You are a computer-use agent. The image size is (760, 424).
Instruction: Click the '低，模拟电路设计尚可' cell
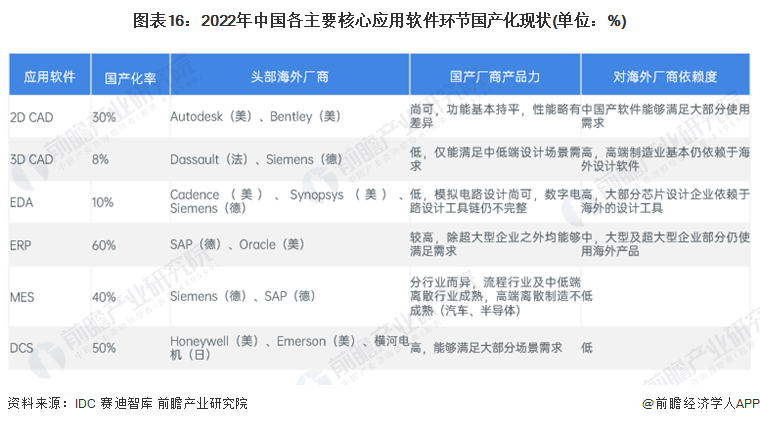495,201
